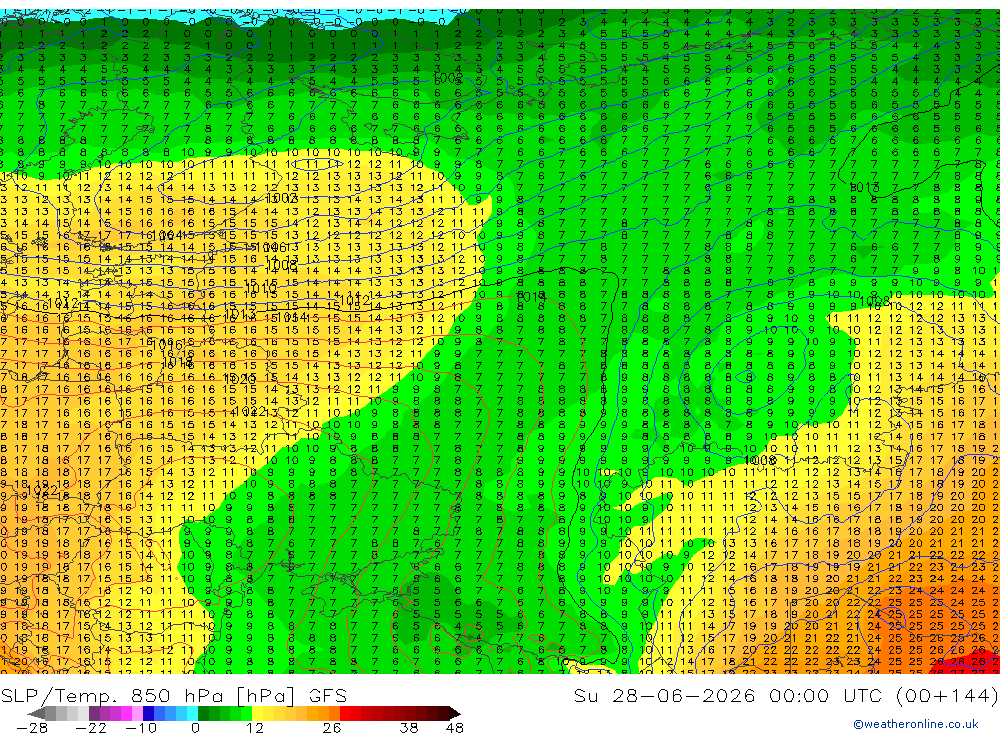Click the 12 legend label under color bar
This screenshot has height=733, width=1000.
254,728
